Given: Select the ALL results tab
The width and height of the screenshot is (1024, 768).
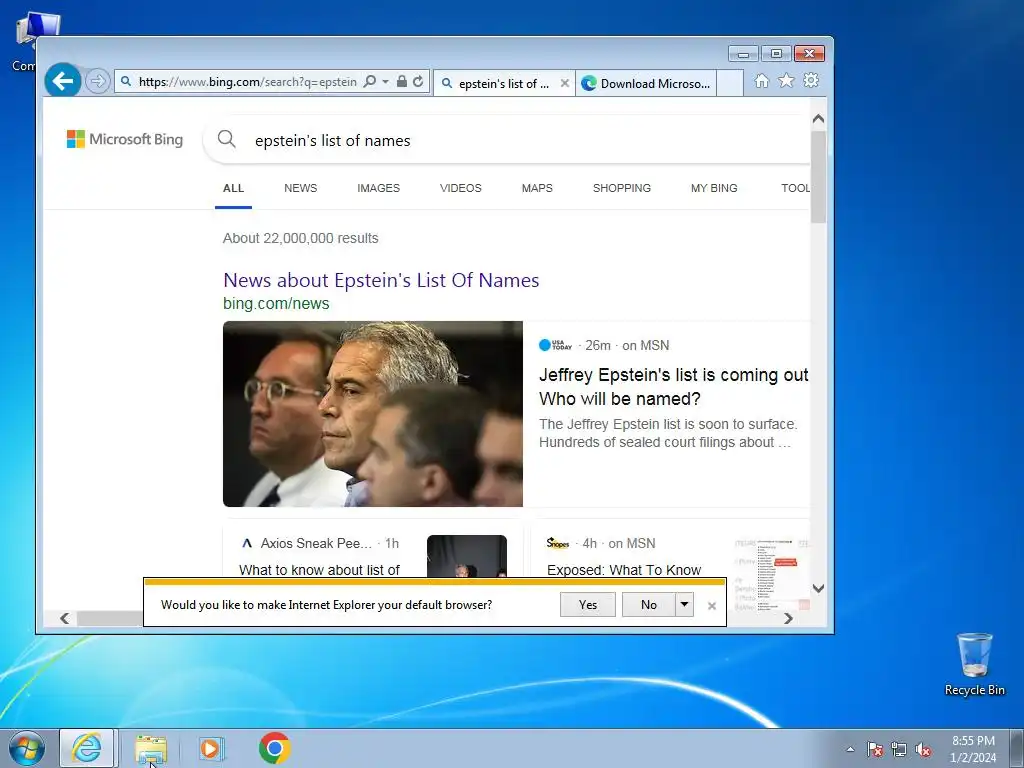Looking at the screenshot, I should point(233,188).
